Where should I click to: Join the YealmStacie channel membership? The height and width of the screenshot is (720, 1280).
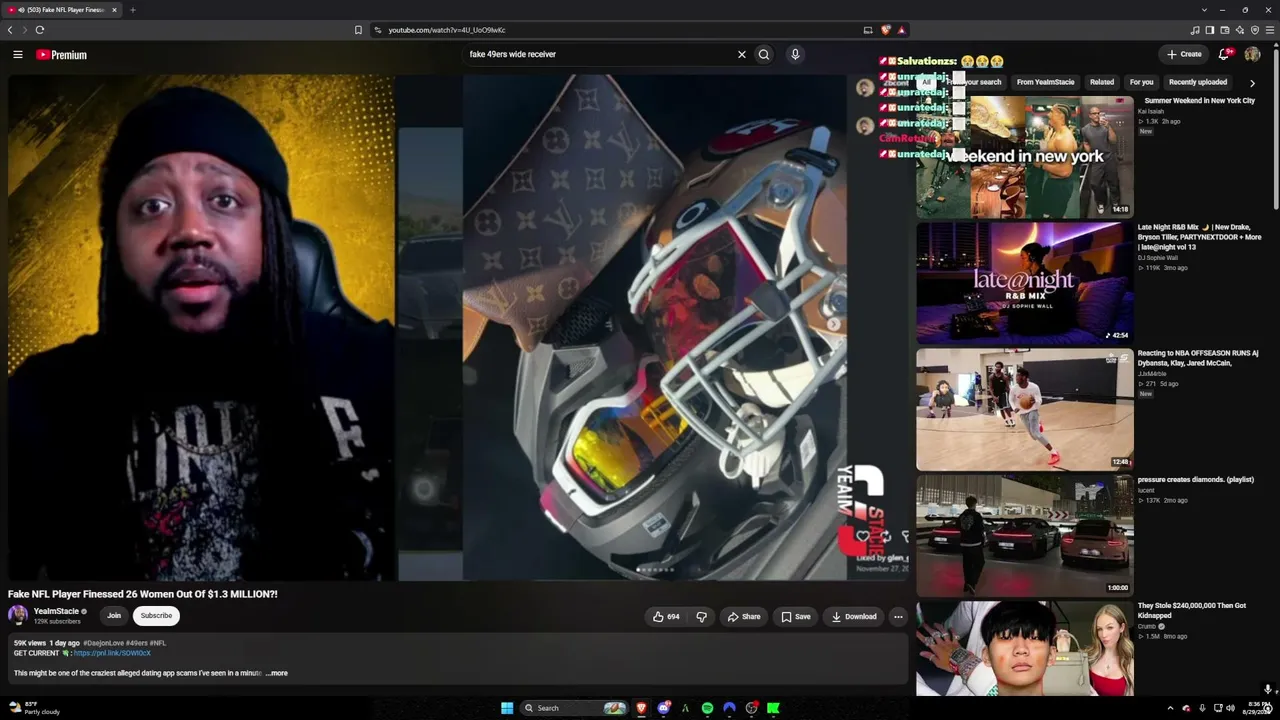tap(114, 616)
